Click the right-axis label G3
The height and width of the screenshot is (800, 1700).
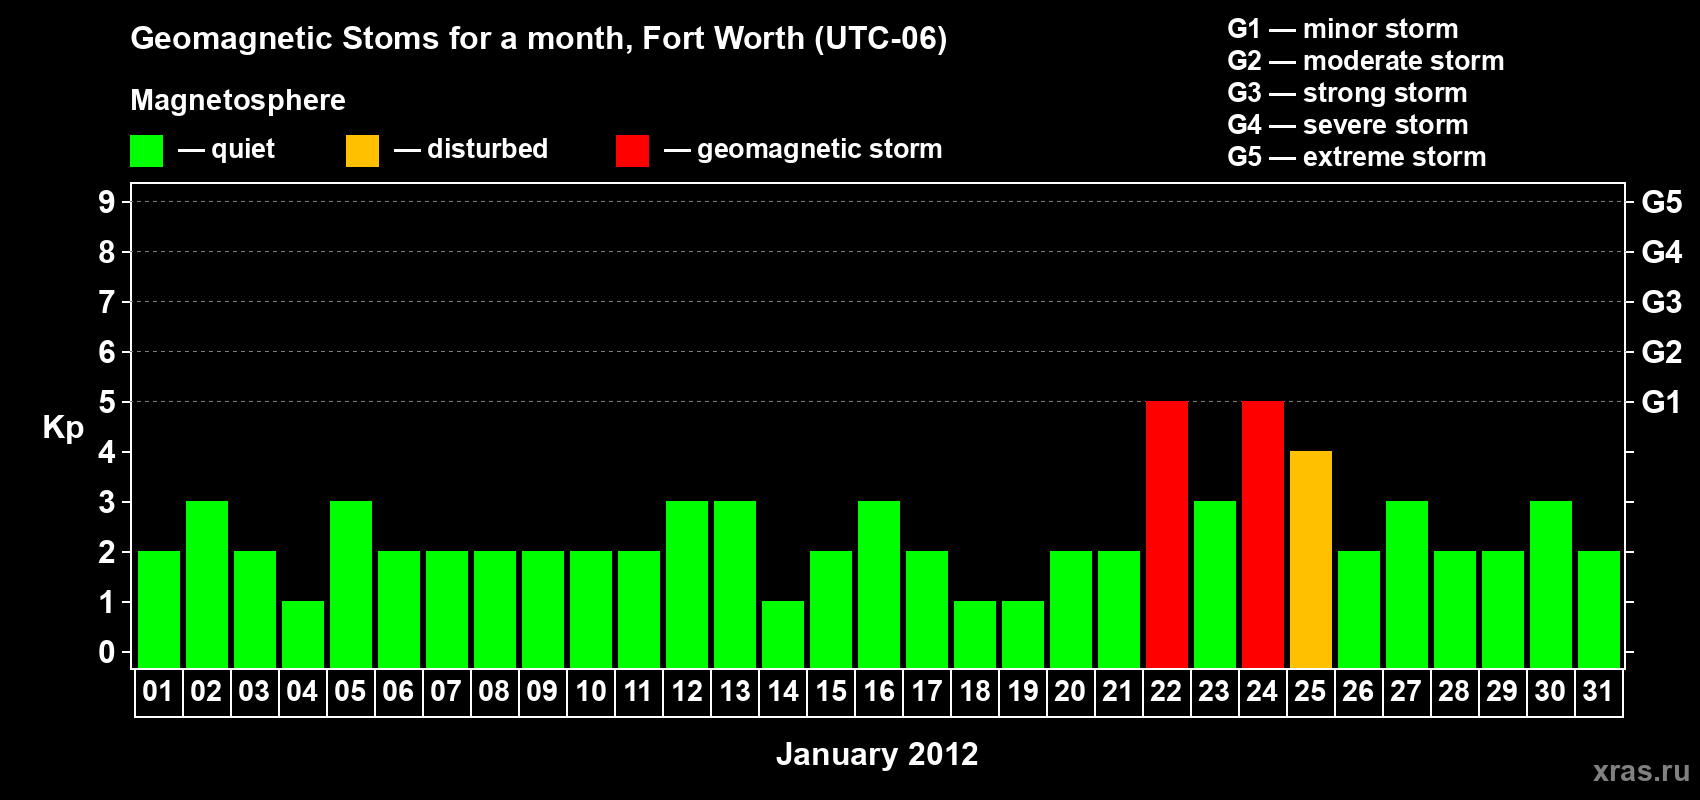1661,302
